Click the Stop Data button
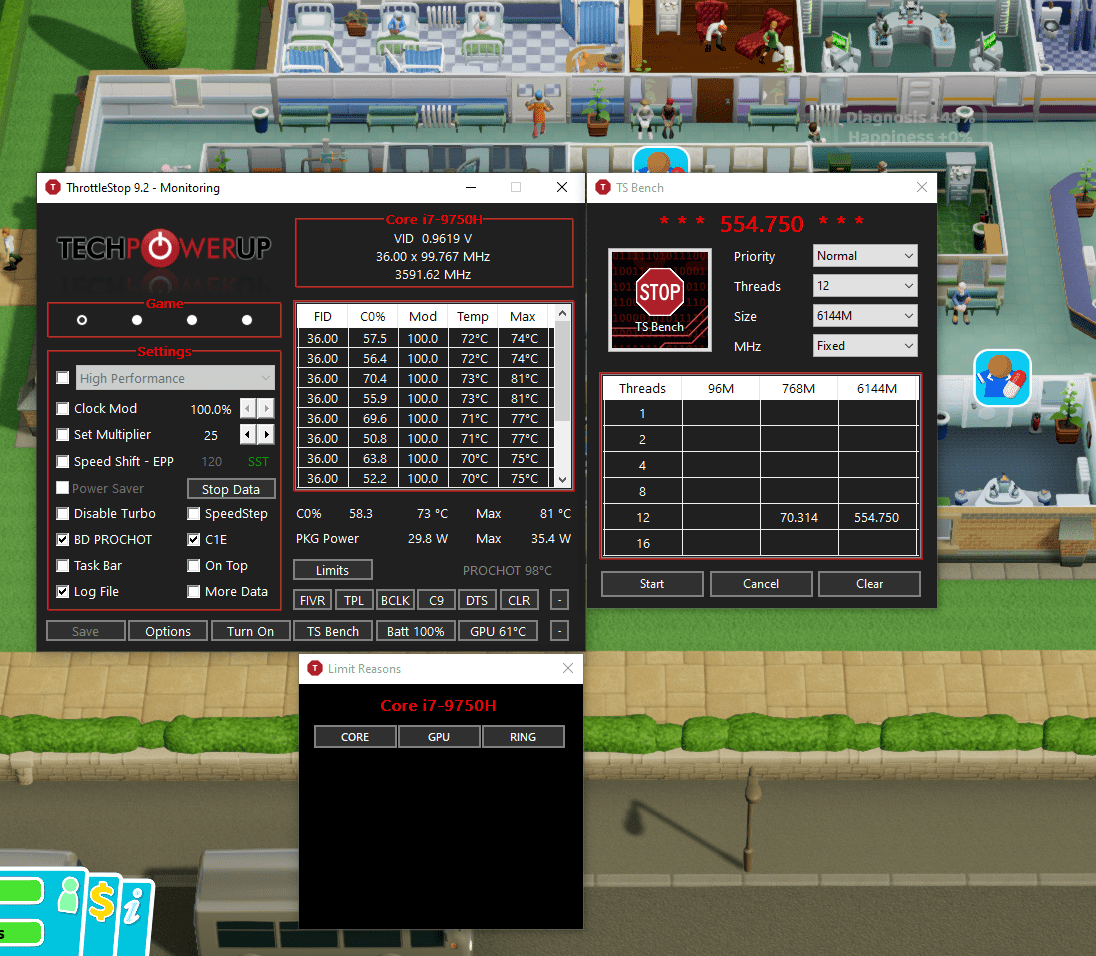This screenshot has width=1096, height=956. (x=231, y=489)
